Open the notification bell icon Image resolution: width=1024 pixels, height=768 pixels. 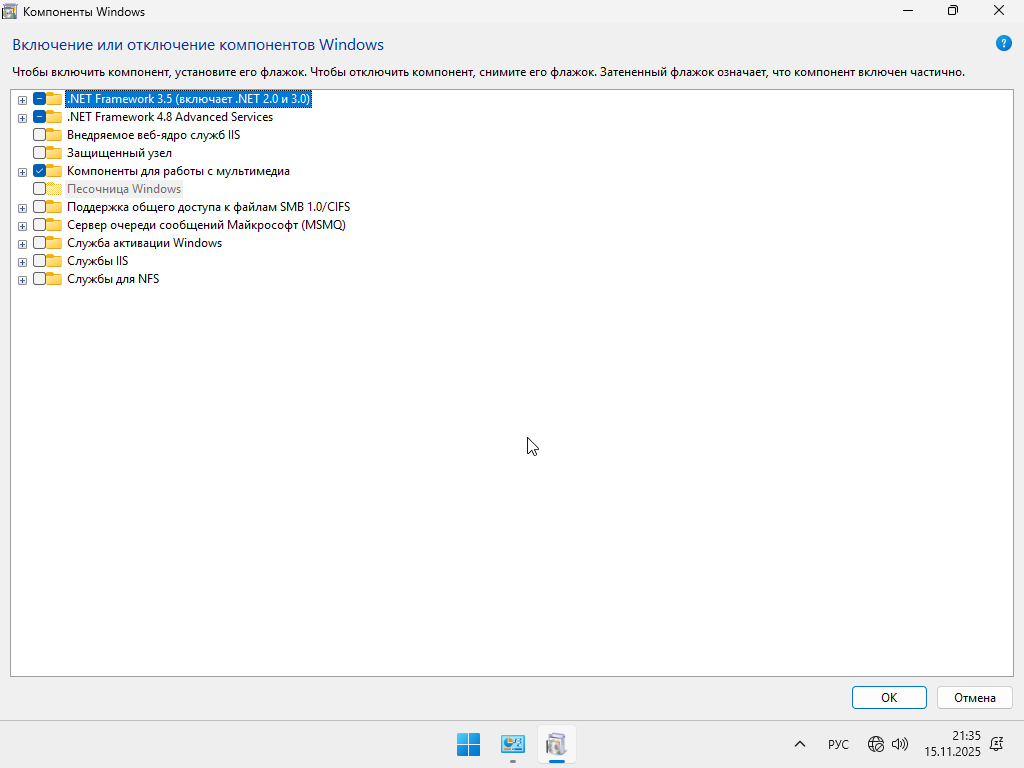coord(996,744)
